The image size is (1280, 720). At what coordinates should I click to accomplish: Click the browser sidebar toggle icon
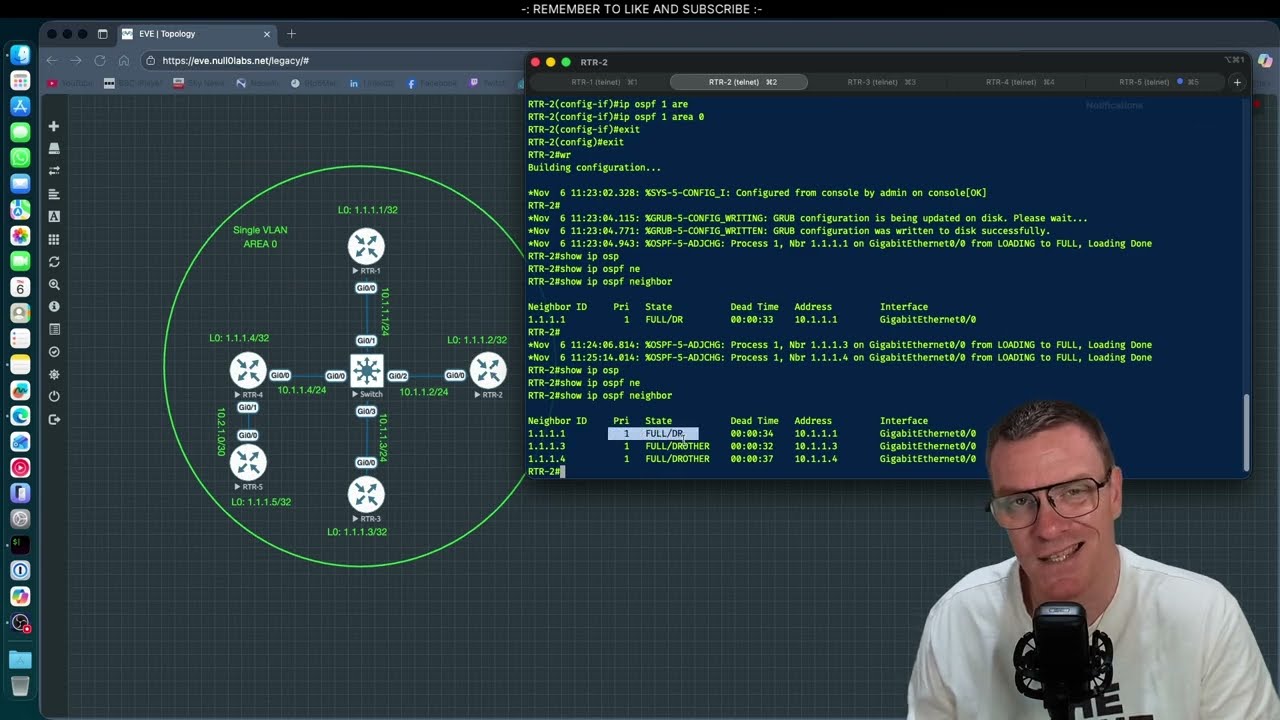pos(102,34)
